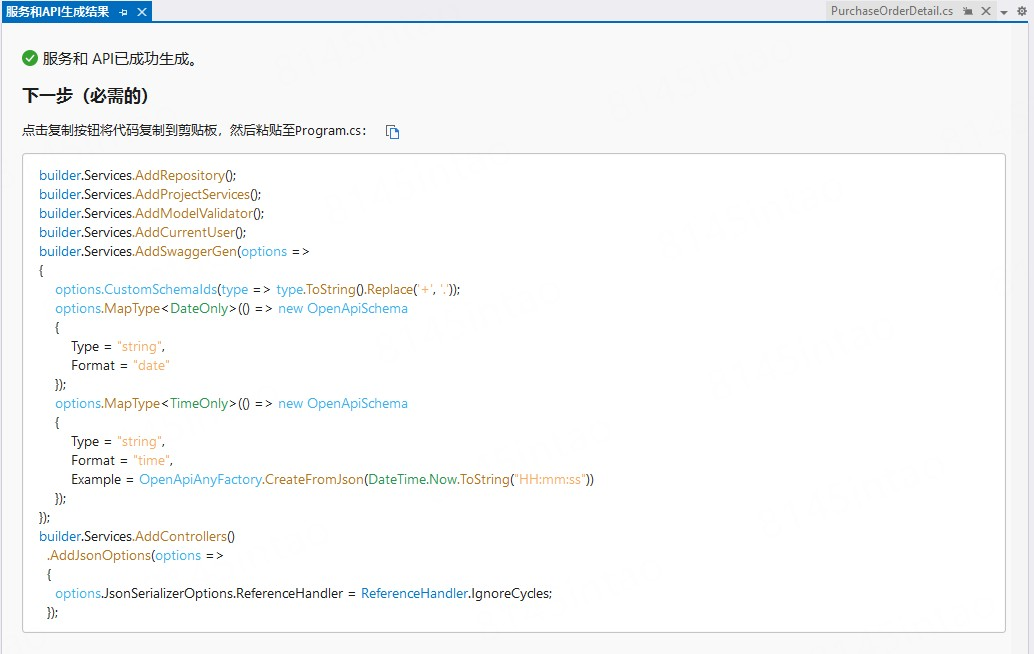
Task: Click the AddProjectServices code line
Action: click(x=150, y=194)
